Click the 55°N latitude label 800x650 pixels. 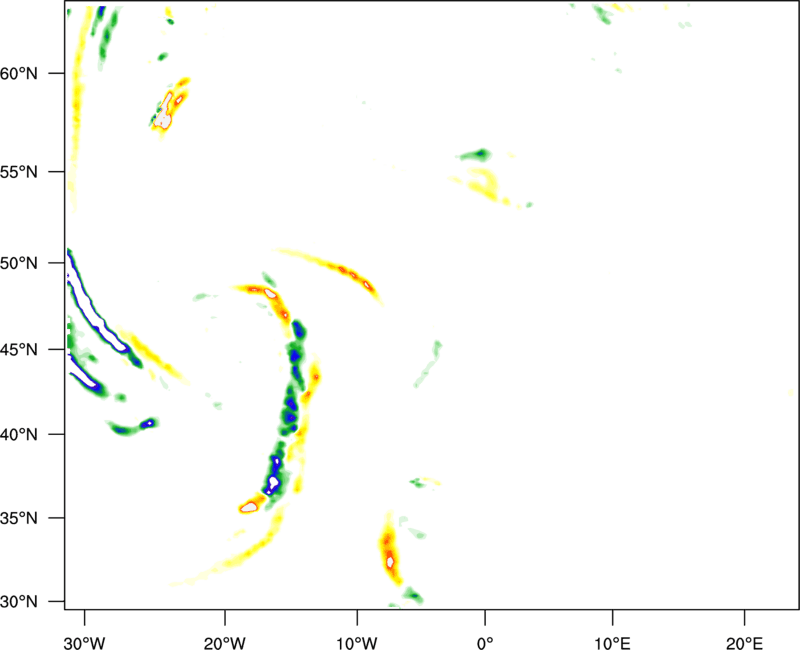point(19,171)
